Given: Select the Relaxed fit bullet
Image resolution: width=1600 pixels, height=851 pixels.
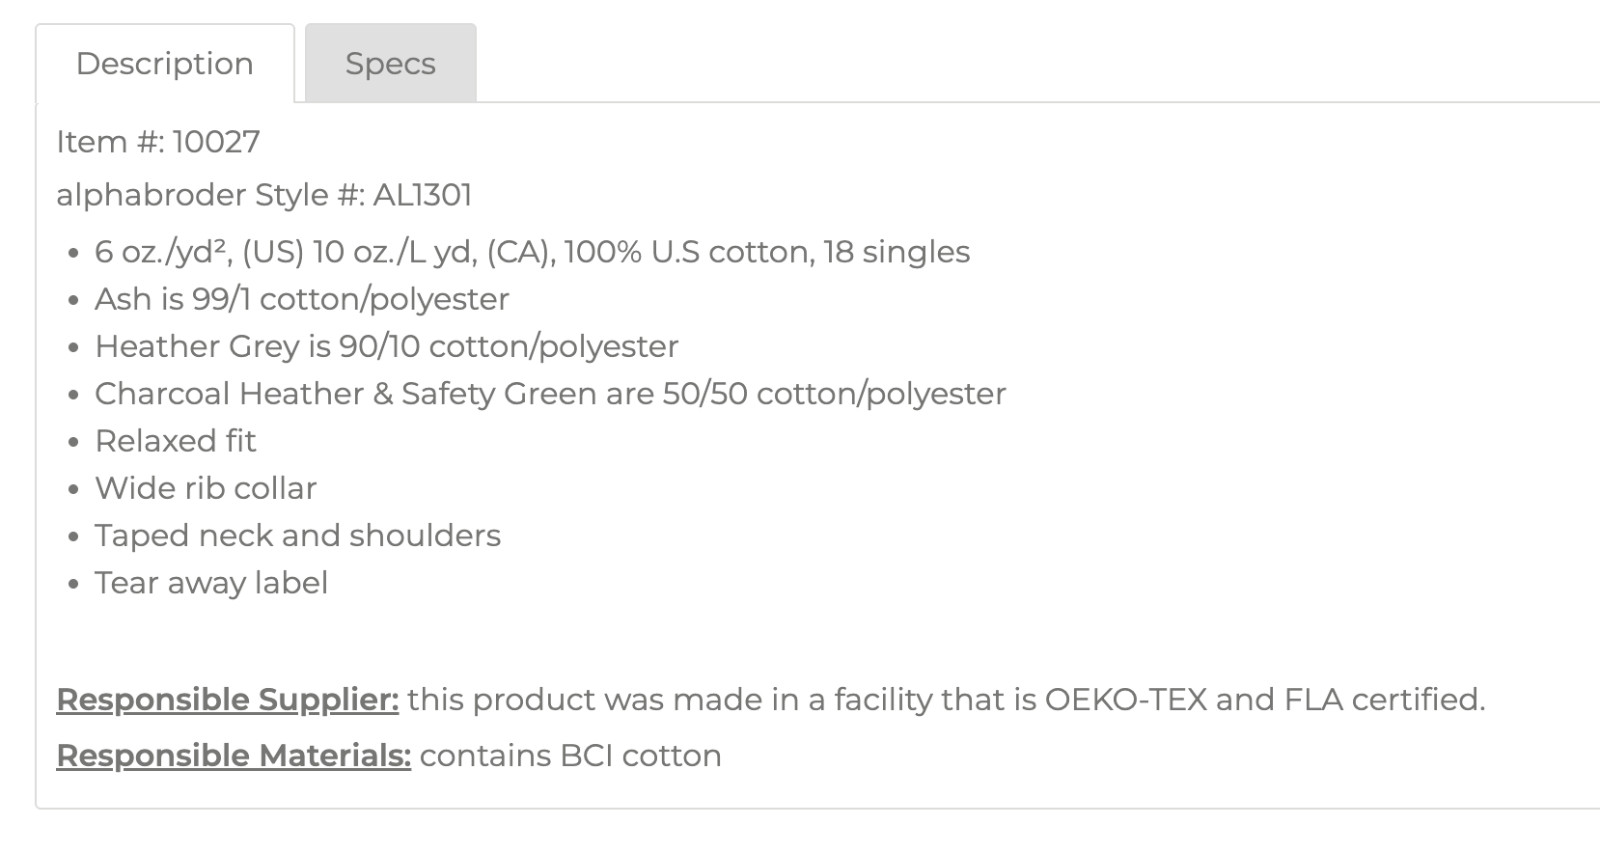Looking at the screenshot, I should click(175, 440).
